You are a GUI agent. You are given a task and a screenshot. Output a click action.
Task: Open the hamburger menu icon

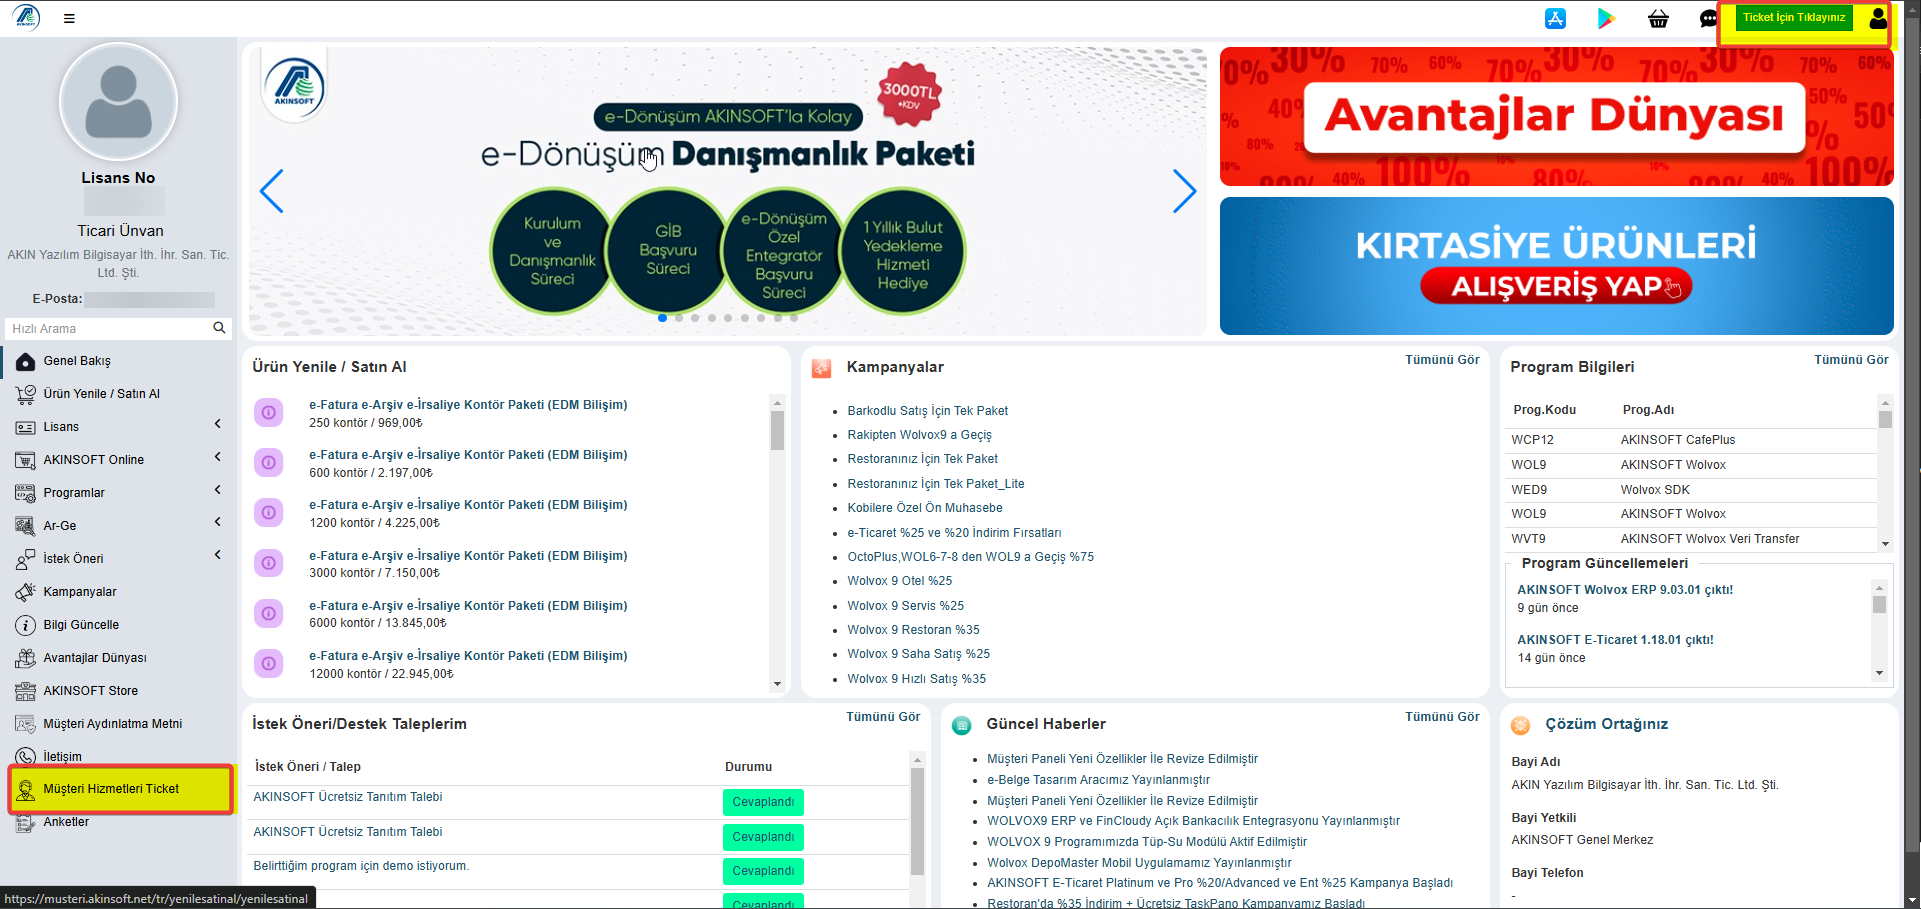pos(69,18)
